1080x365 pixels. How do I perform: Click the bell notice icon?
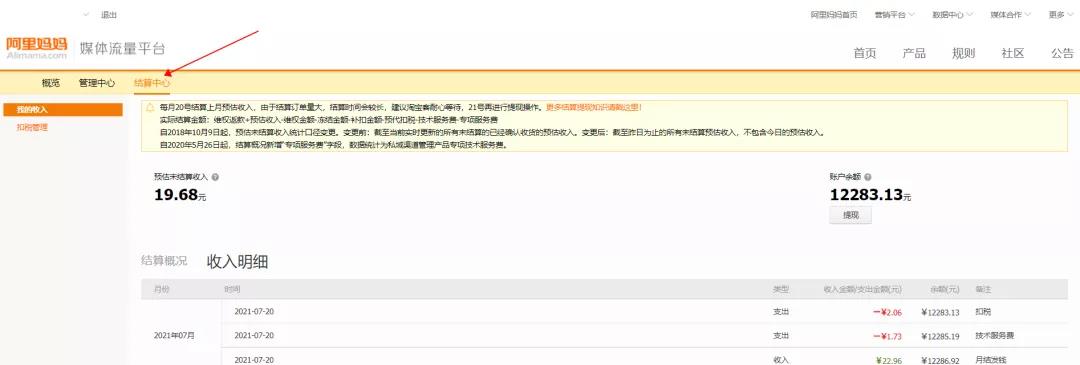149,107
